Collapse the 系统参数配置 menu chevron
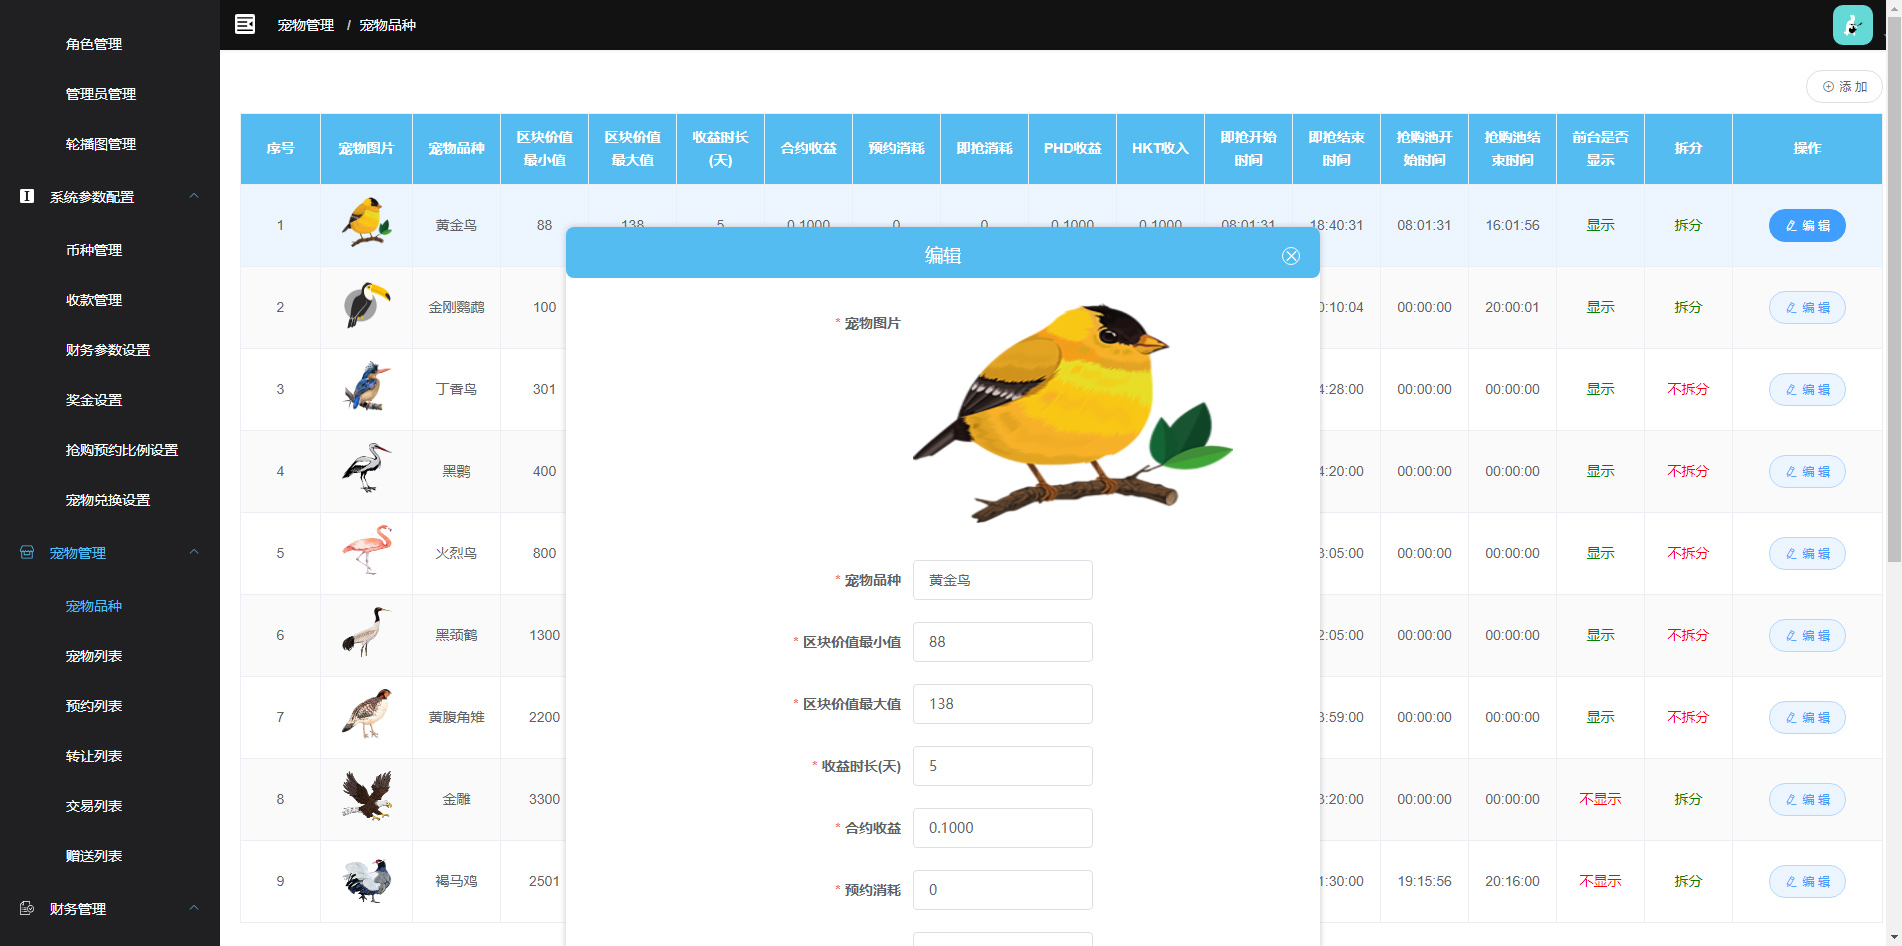 194,196
